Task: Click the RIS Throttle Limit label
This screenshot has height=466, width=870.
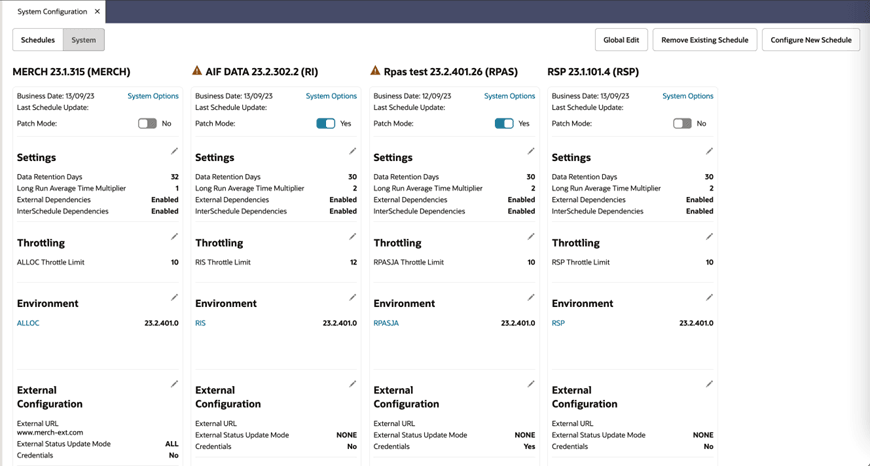Action: point(223,262)
